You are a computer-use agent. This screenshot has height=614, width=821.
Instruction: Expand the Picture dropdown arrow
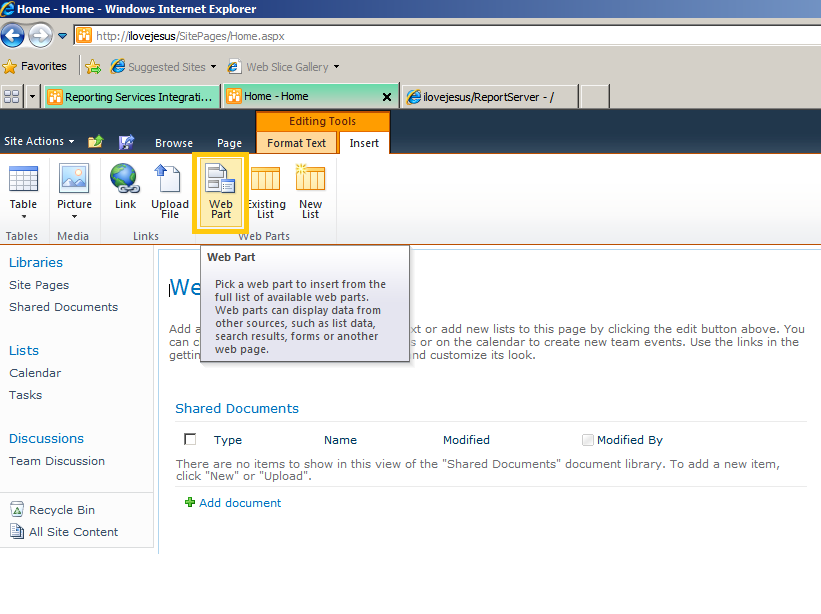tap(74, 216)
